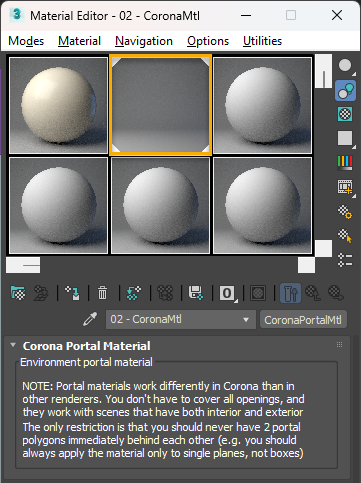This screenshot has width=361, height=483.
Task: Select the bottom-right gray sphere slot
Action: click(x=262, y=206)
